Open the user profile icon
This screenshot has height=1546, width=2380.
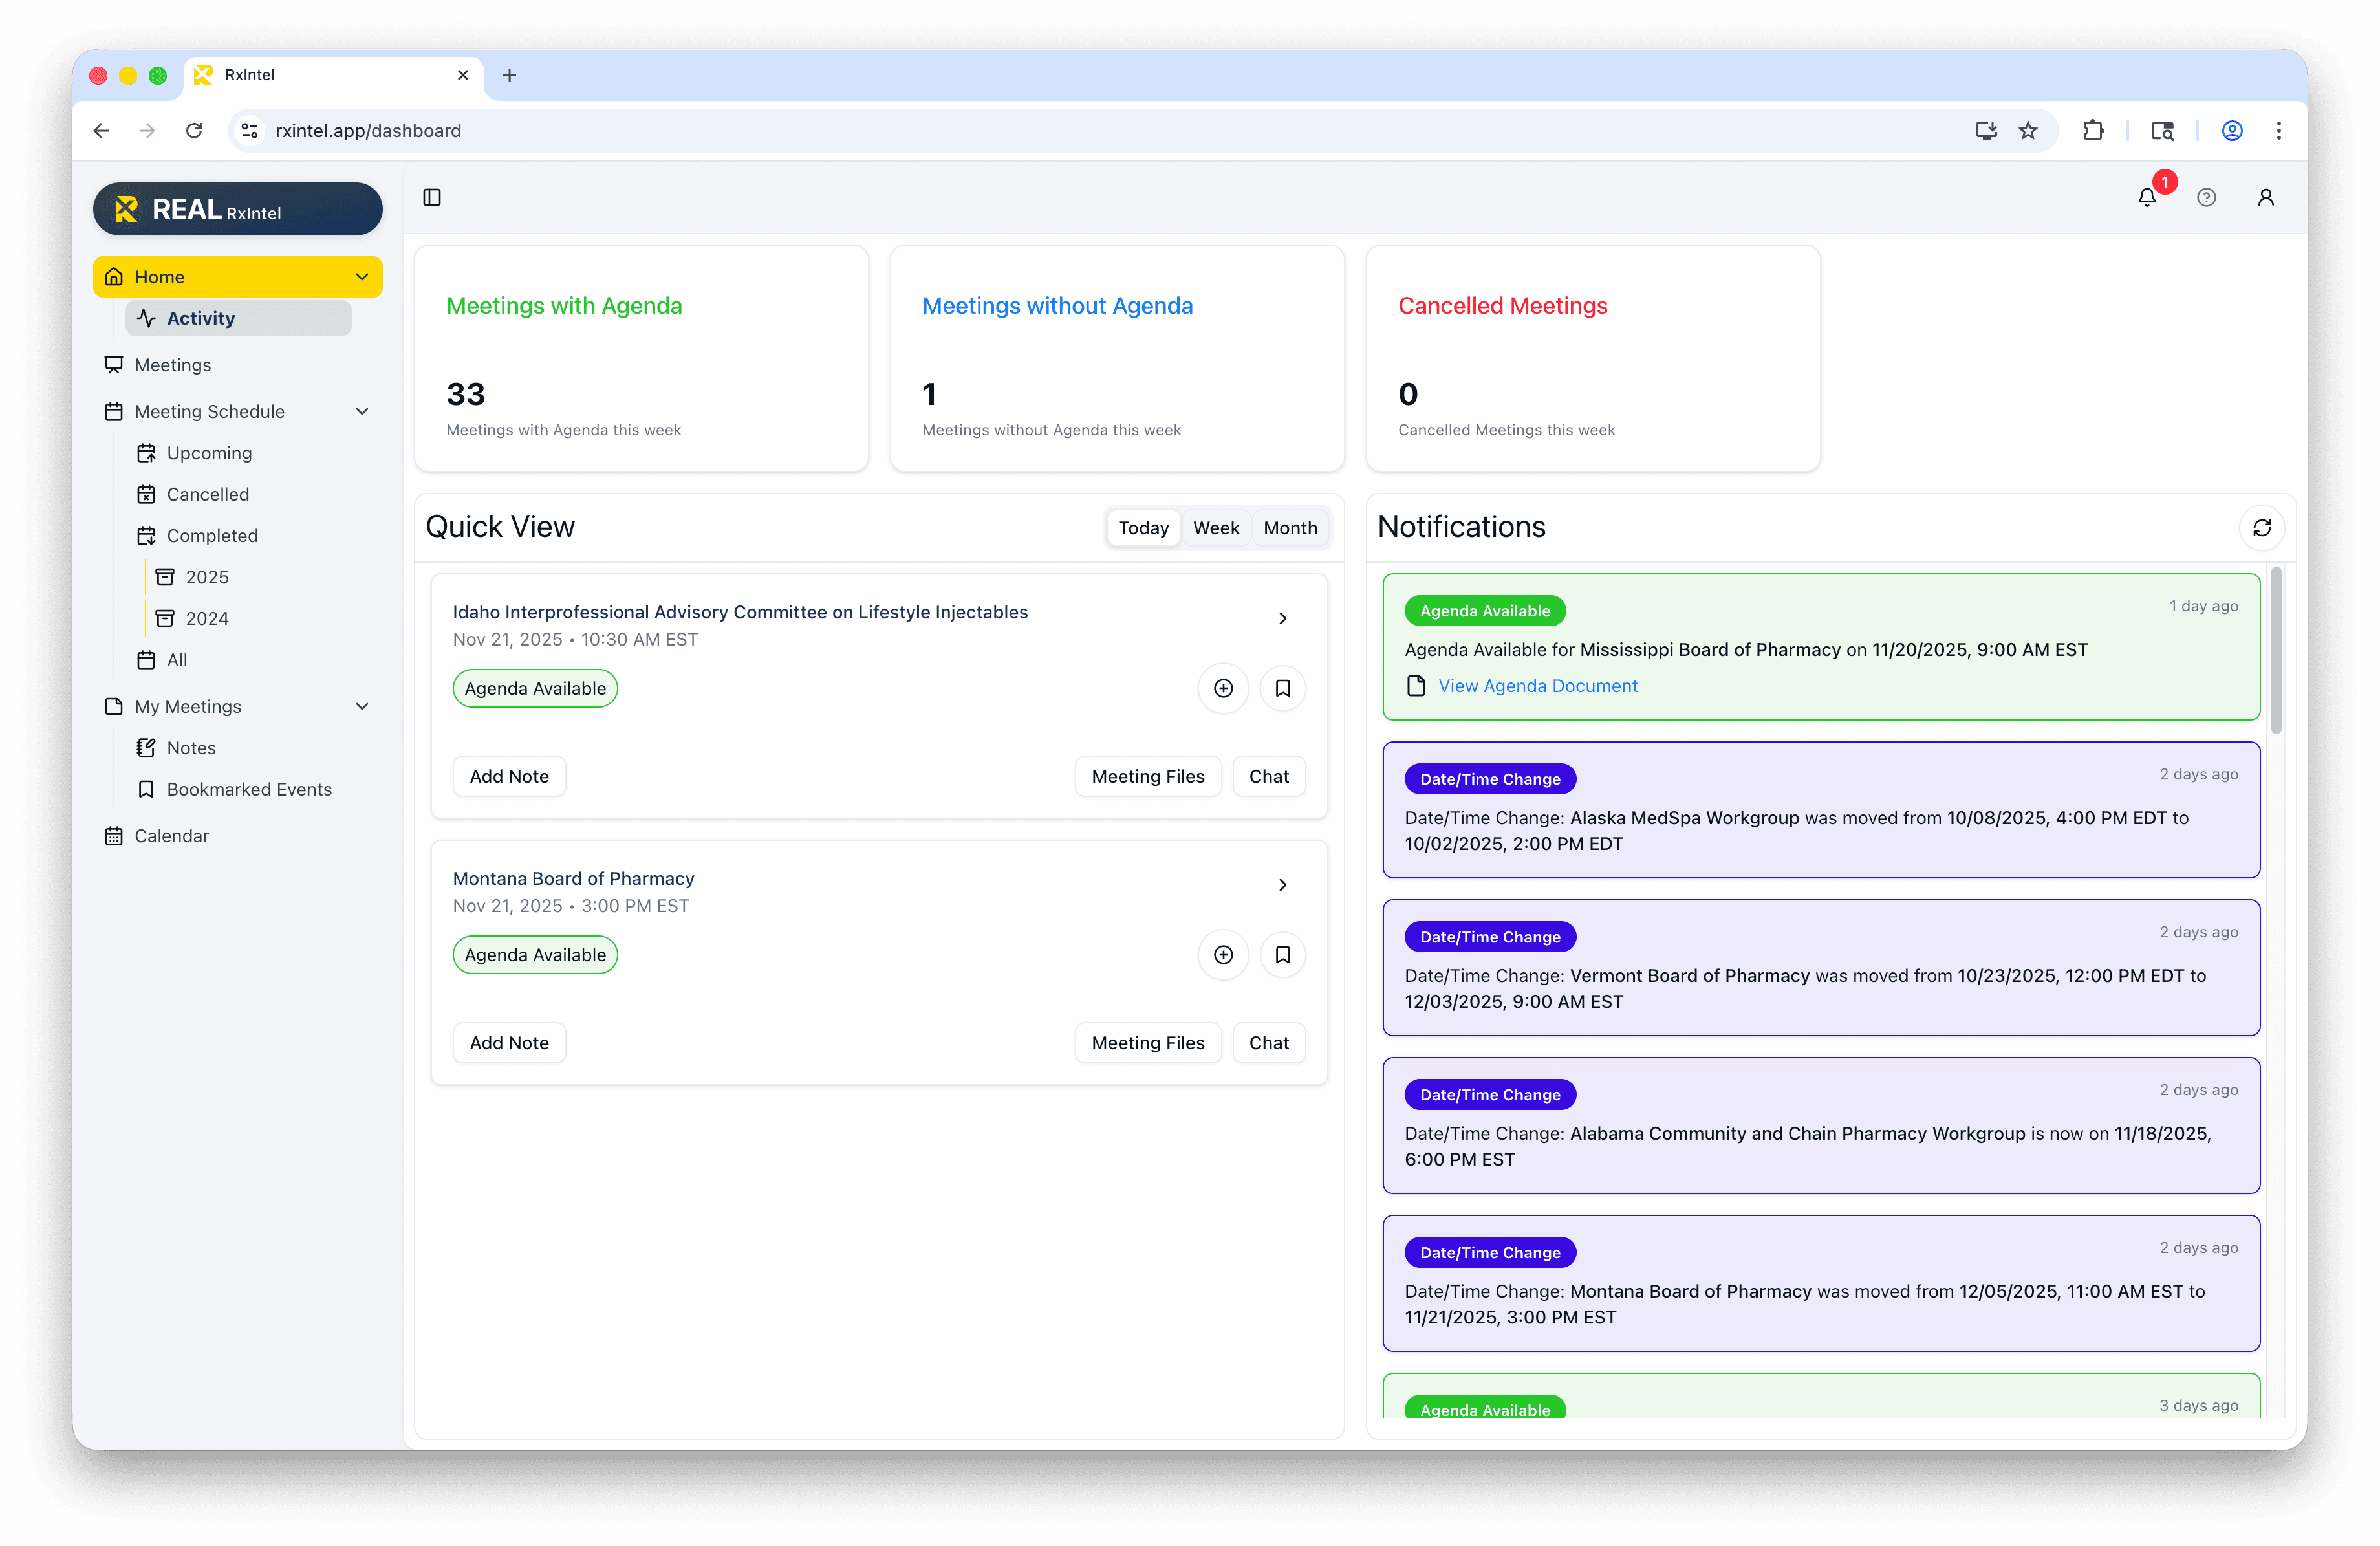pos(2265,197)
